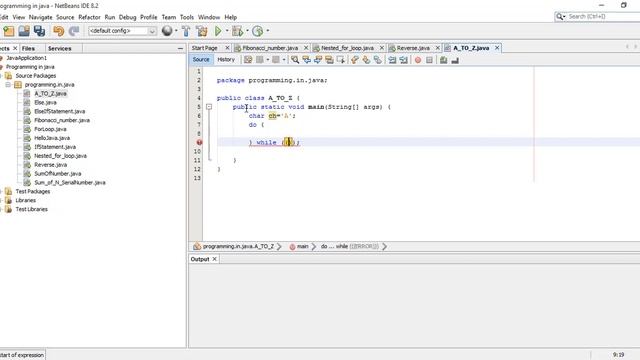The image size is (640, 360).
Task: Open the Navigate menu
Action: coord(40,17)
